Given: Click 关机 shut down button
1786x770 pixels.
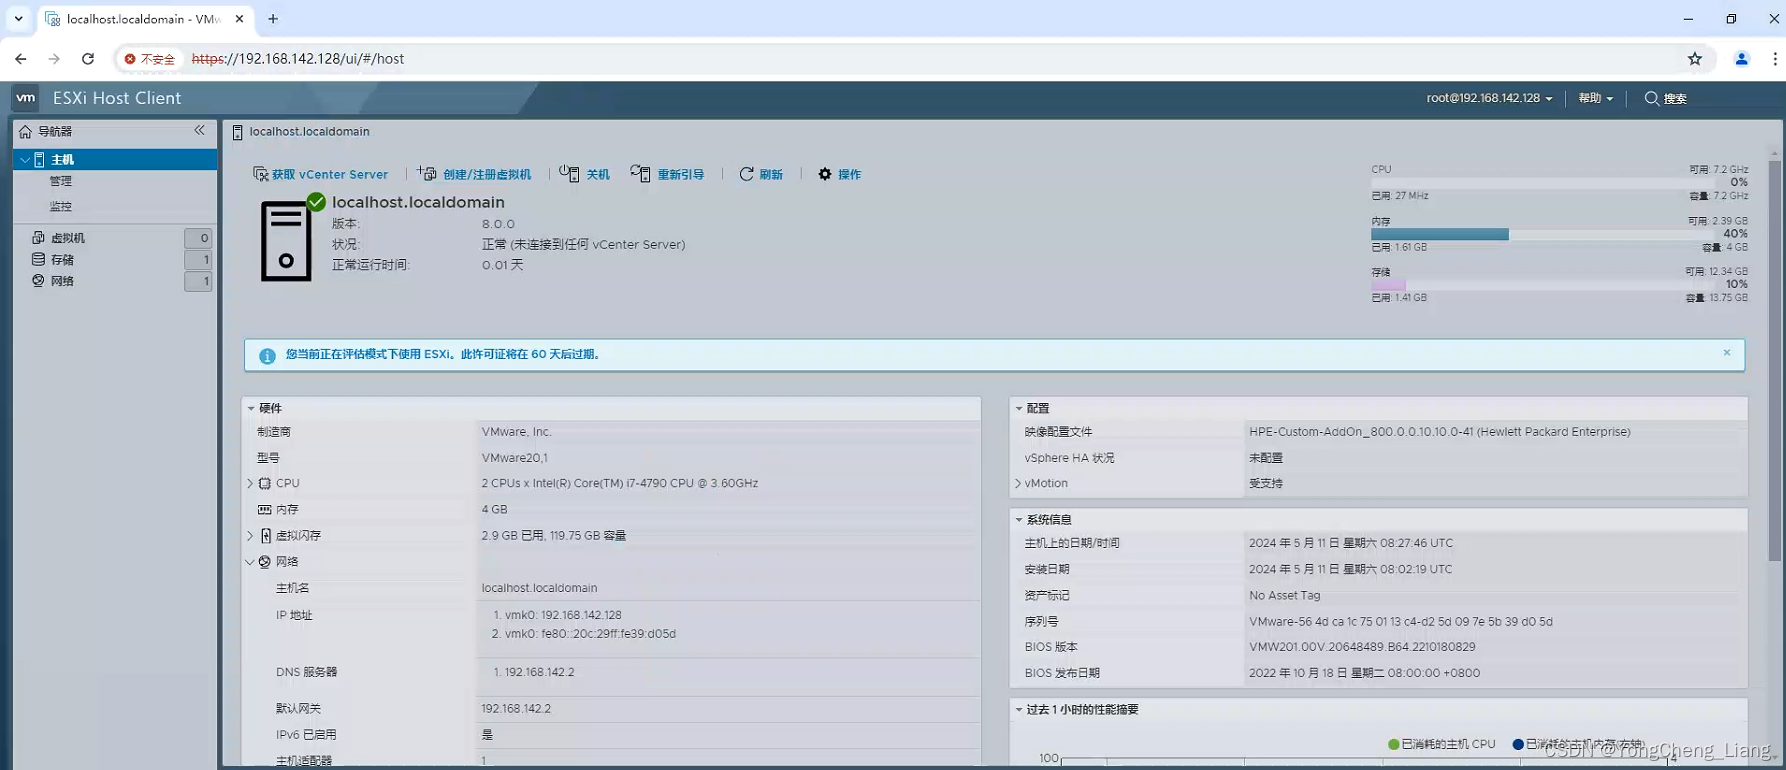Looking at the screenshot, I should point(585,174).
